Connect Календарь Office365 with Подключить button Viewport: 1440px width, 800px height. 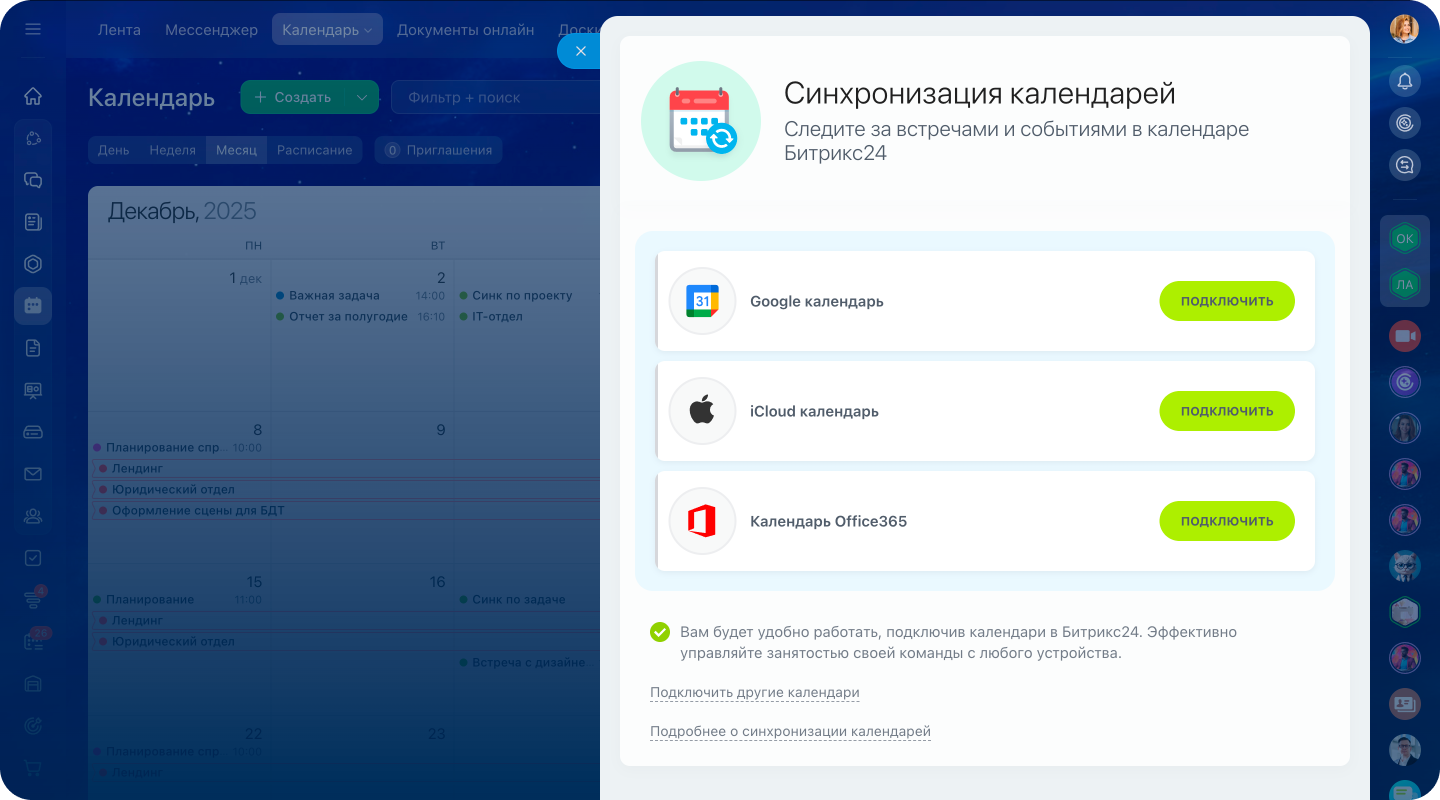coord(1226,521)
